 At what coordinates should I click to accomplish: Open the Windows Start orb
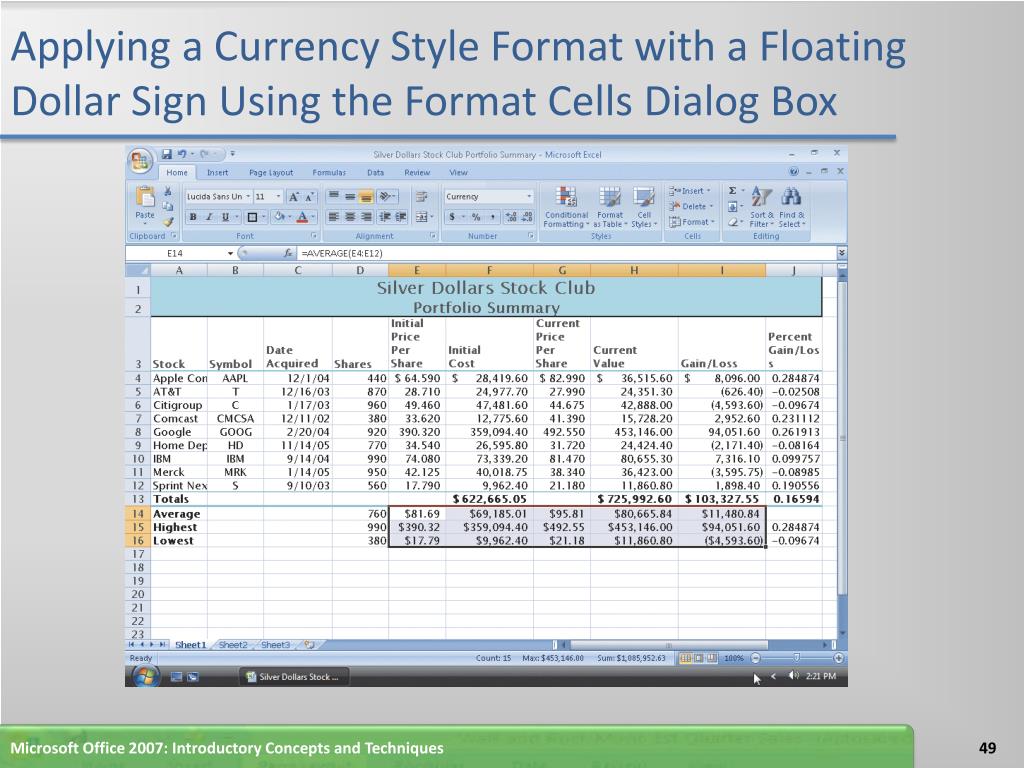[146, 677]
